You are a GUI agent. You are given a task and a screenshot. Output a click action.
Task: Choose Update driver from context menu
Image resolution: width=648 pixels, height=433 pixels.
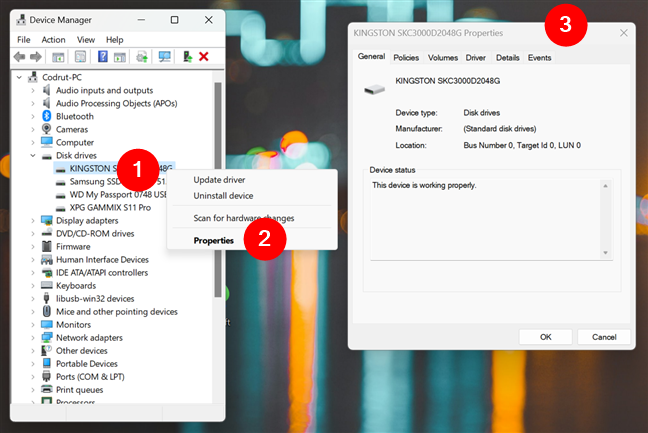(x=252, y=180)
